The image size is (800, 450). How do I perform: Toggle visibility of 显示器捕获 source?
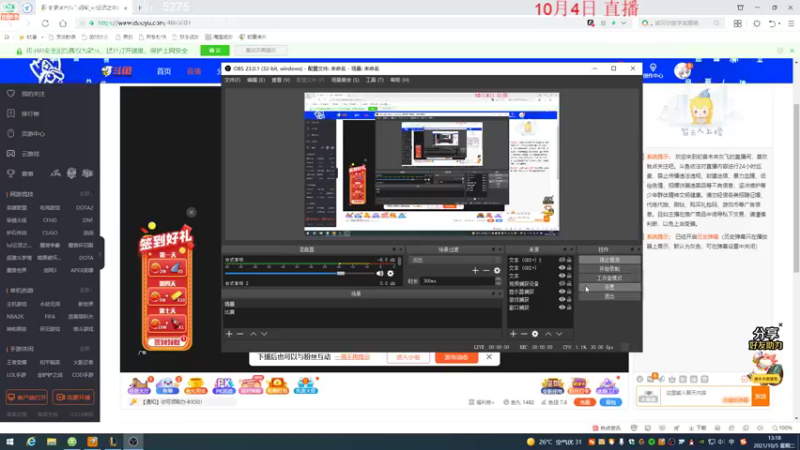coord(562,291)
